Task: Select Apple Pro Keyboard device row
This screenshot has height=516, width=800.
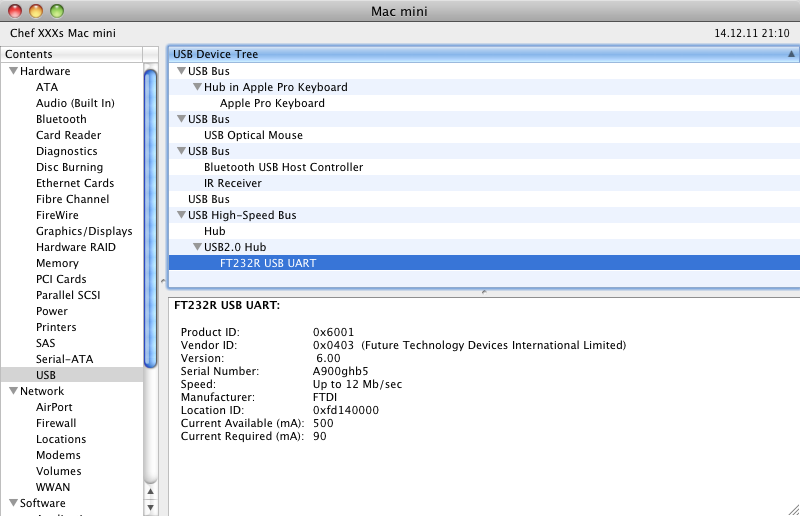Action: [x=484, y=103]
